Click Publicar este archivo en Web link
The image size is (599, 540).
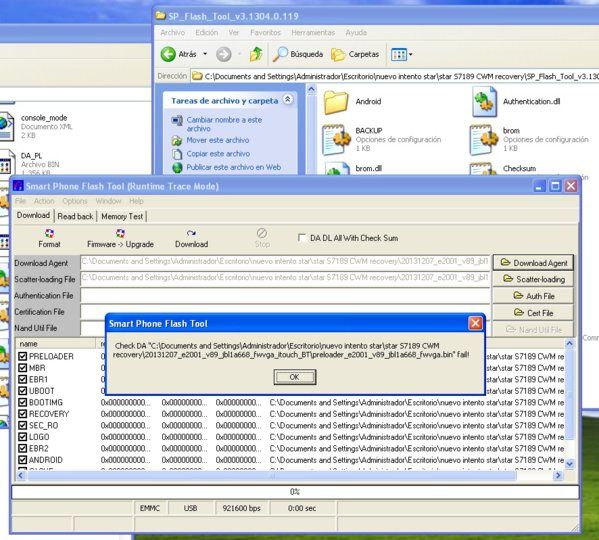click(x=233, y=167)
